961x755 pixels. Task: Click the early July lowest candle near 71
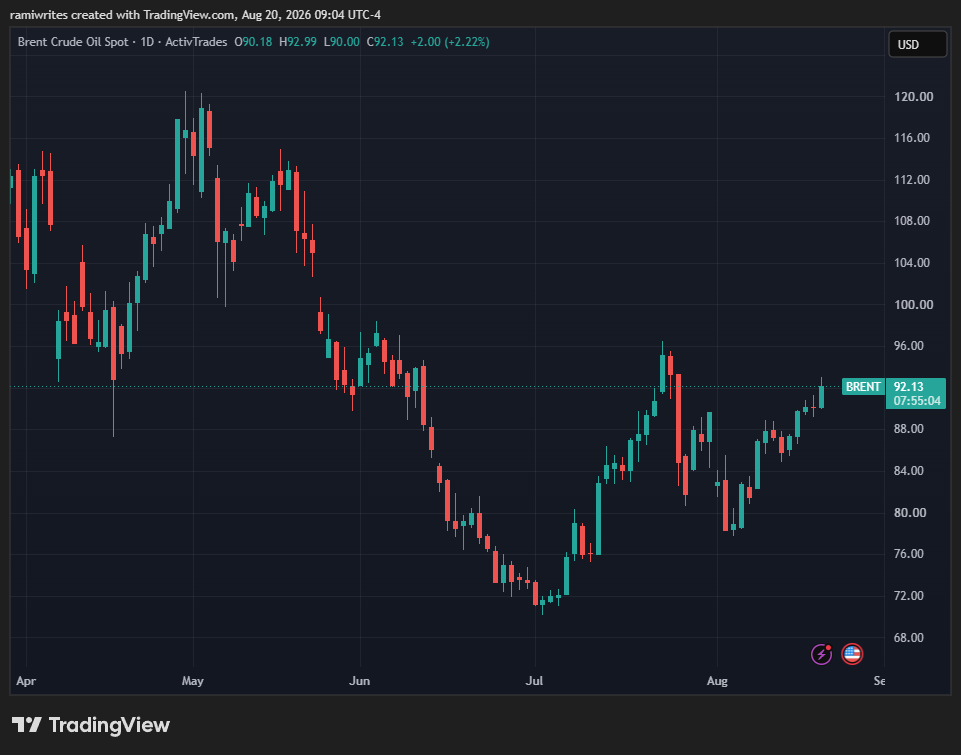tap(542, 604)
